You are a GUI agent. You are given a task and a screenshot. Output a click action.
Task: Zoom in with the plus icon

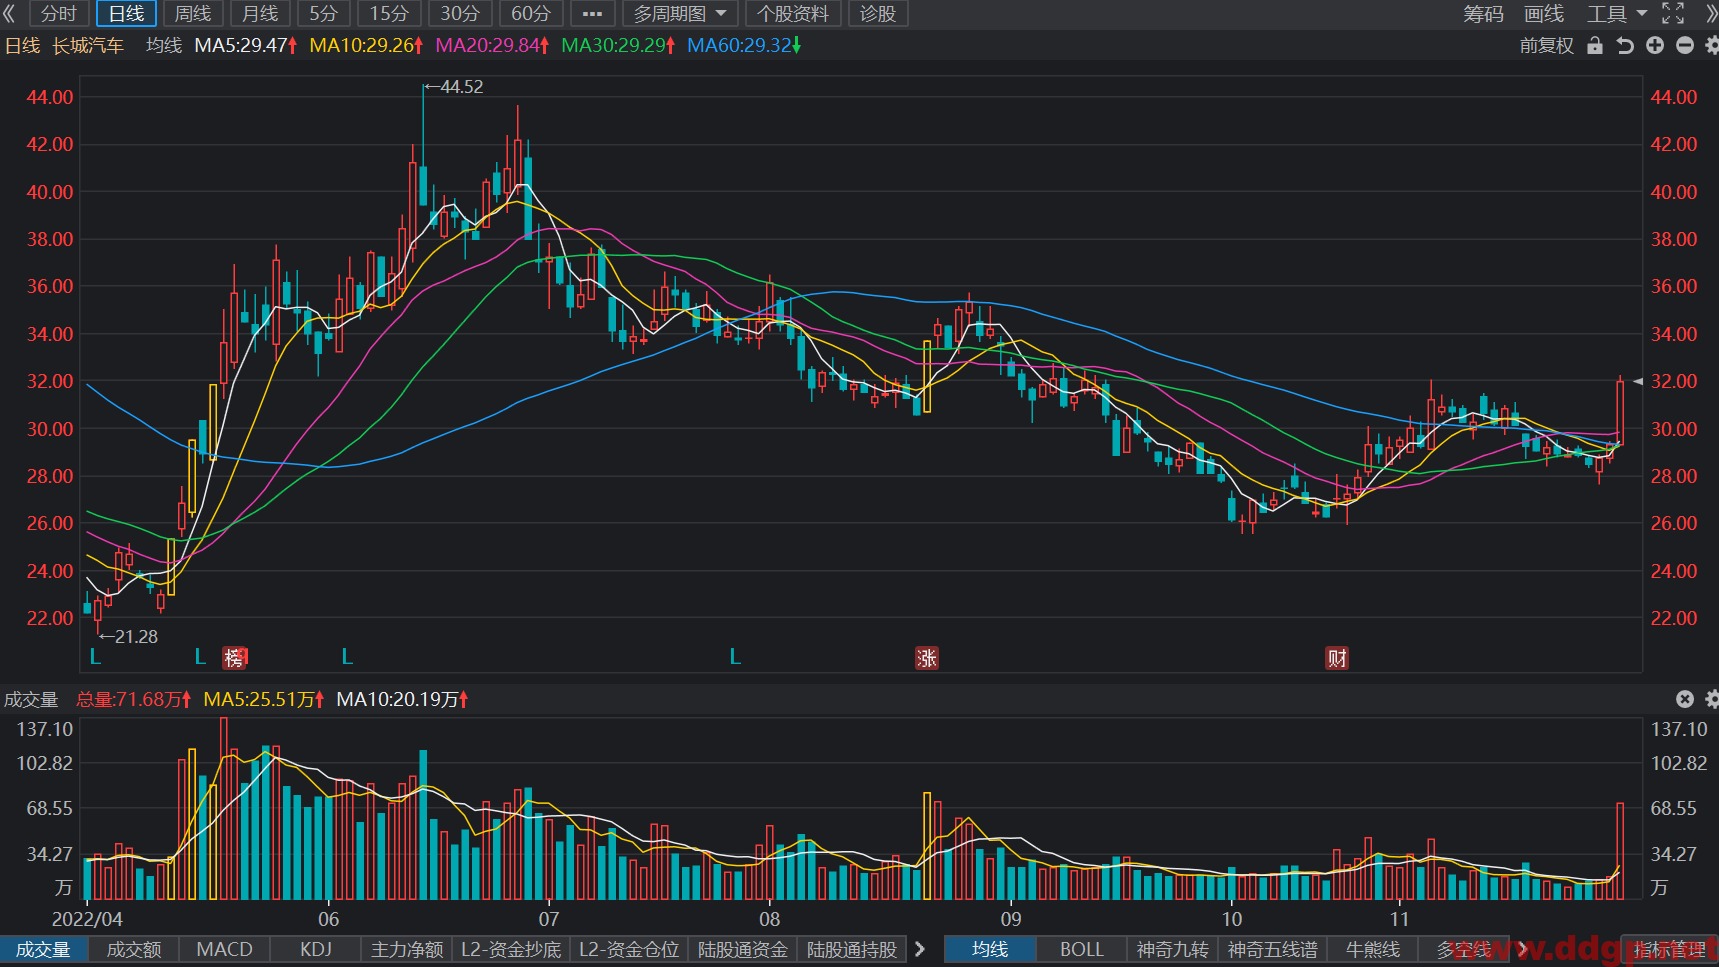(x=1655, y=46)
